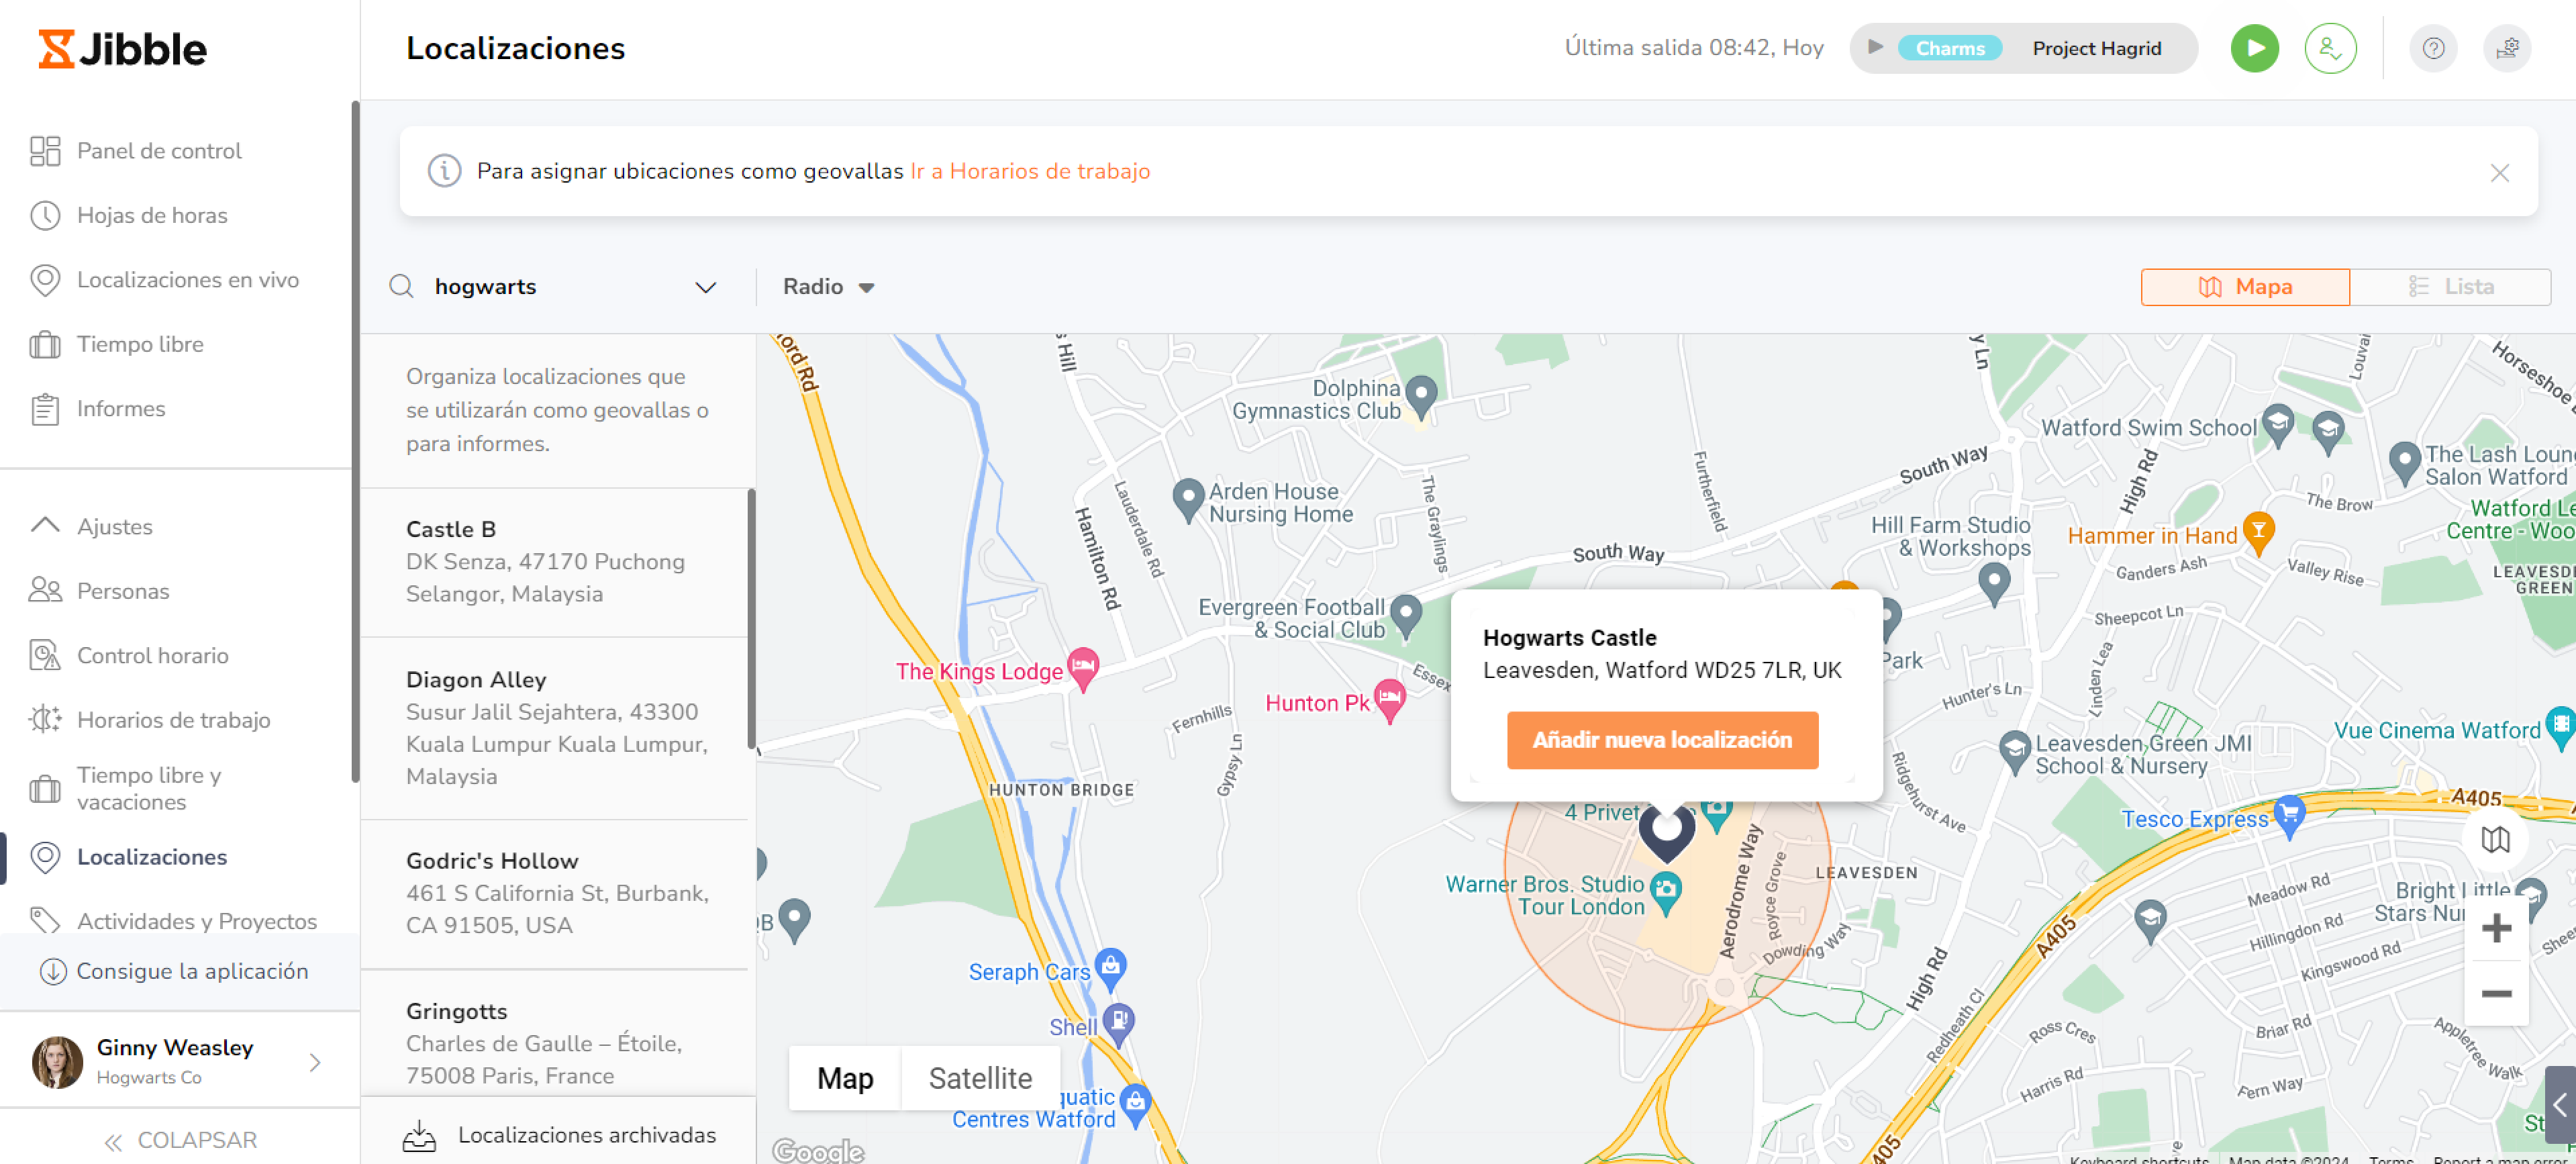
Task: Click Arden House Nursing Home marker
Action: [1187, 500]
